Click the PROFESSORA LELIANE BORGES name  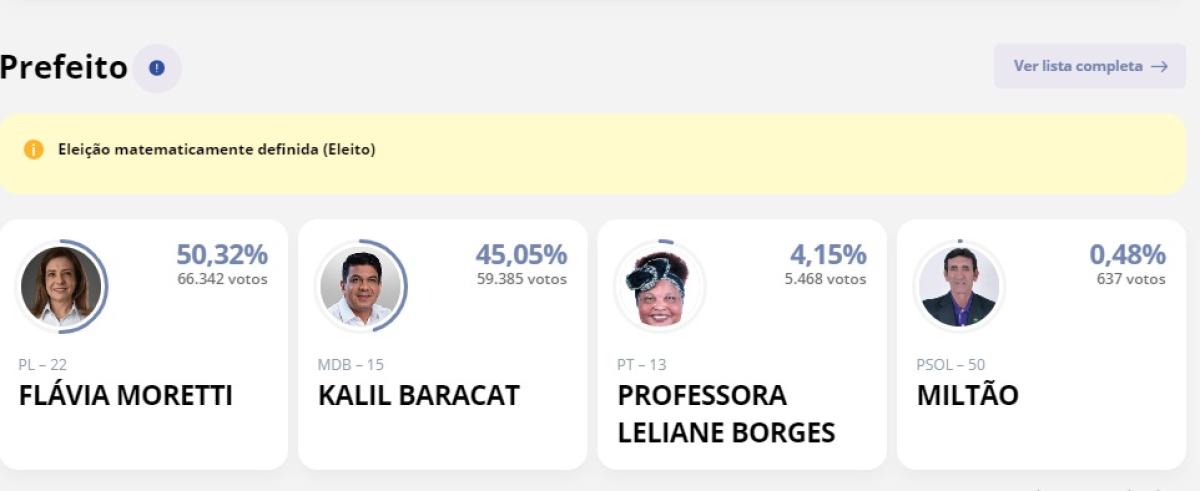pos(726,414)
